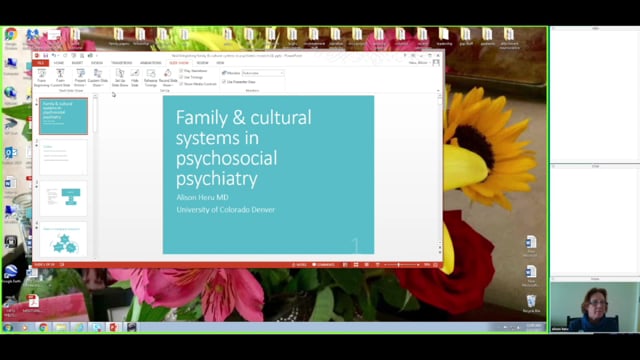Switch to the ANIMATIONS ribbon tab
This screenshot has width=640, height=360.
(151, 63)
